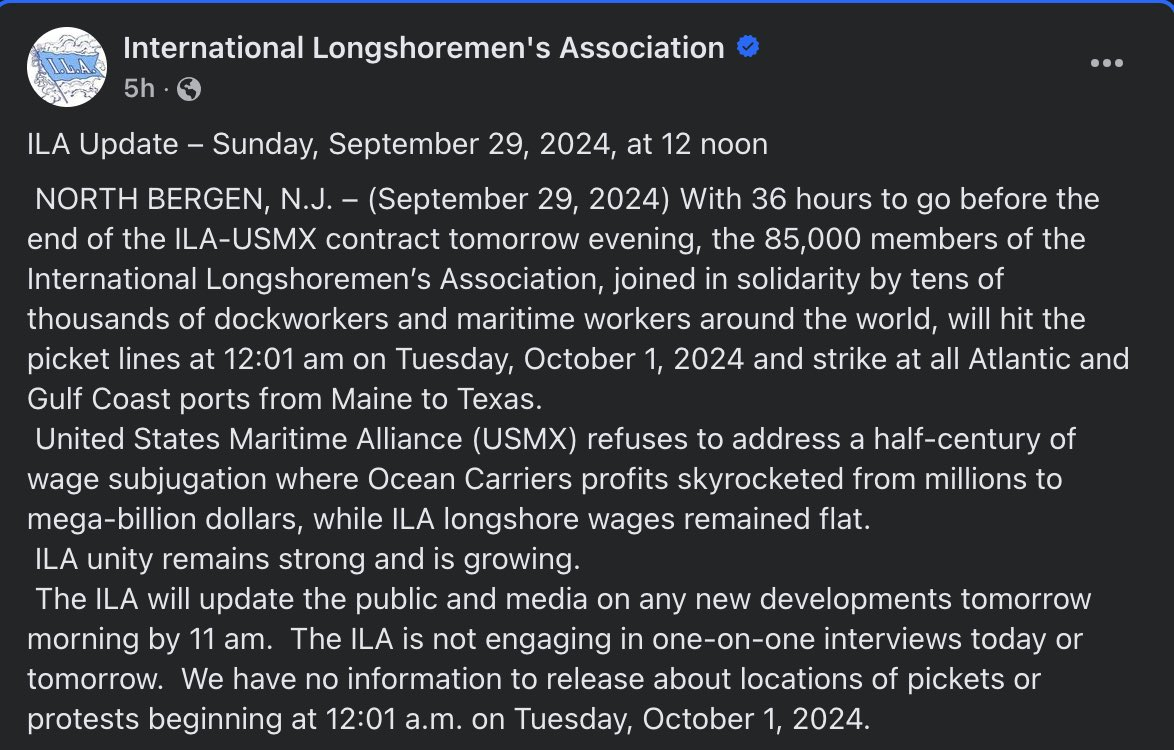This screenshot has width=1174, height=750.
Task: Click the blue verified badge
Action: point(748,46)
